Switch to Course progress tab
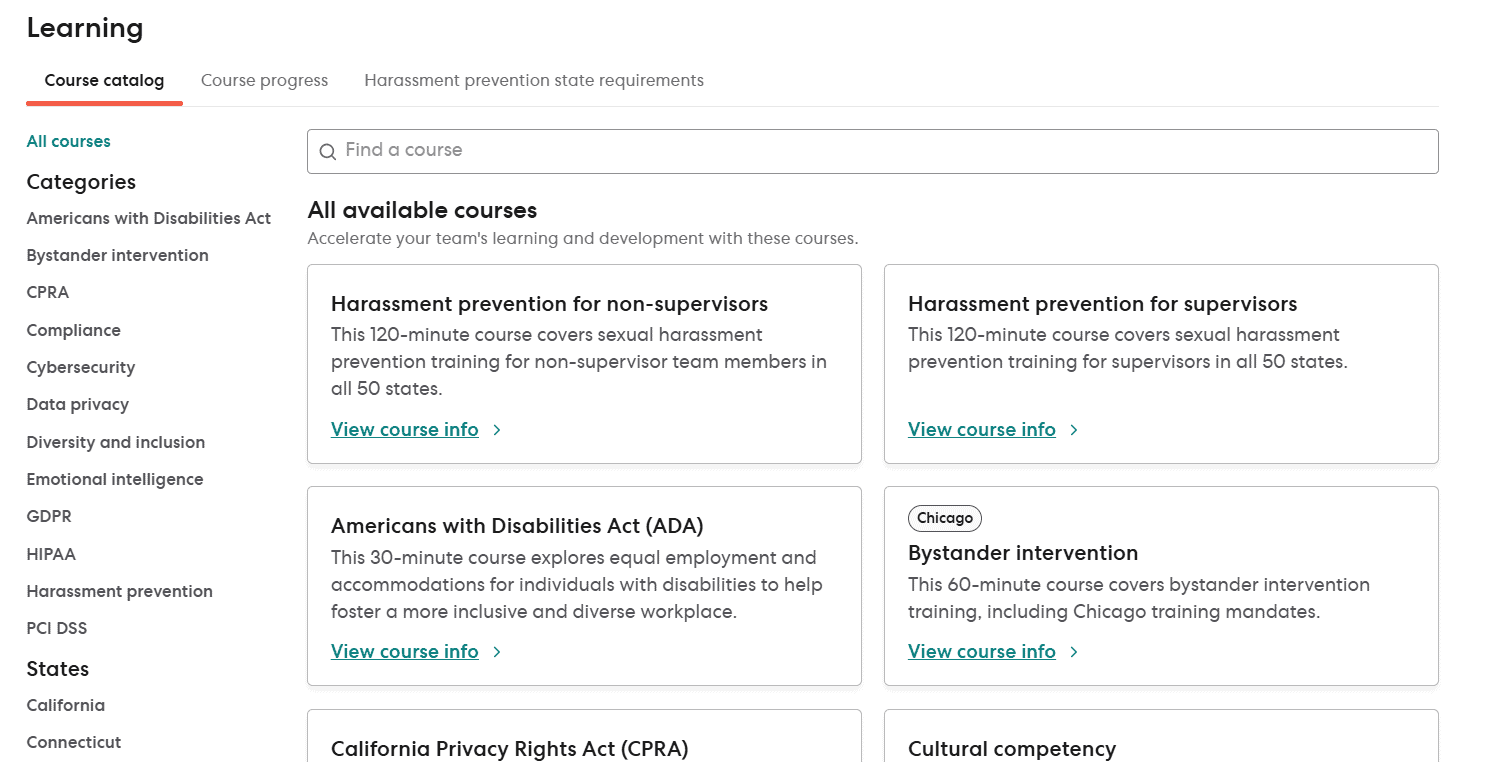This screenshot has width=1498, height=762. (264, 81)
